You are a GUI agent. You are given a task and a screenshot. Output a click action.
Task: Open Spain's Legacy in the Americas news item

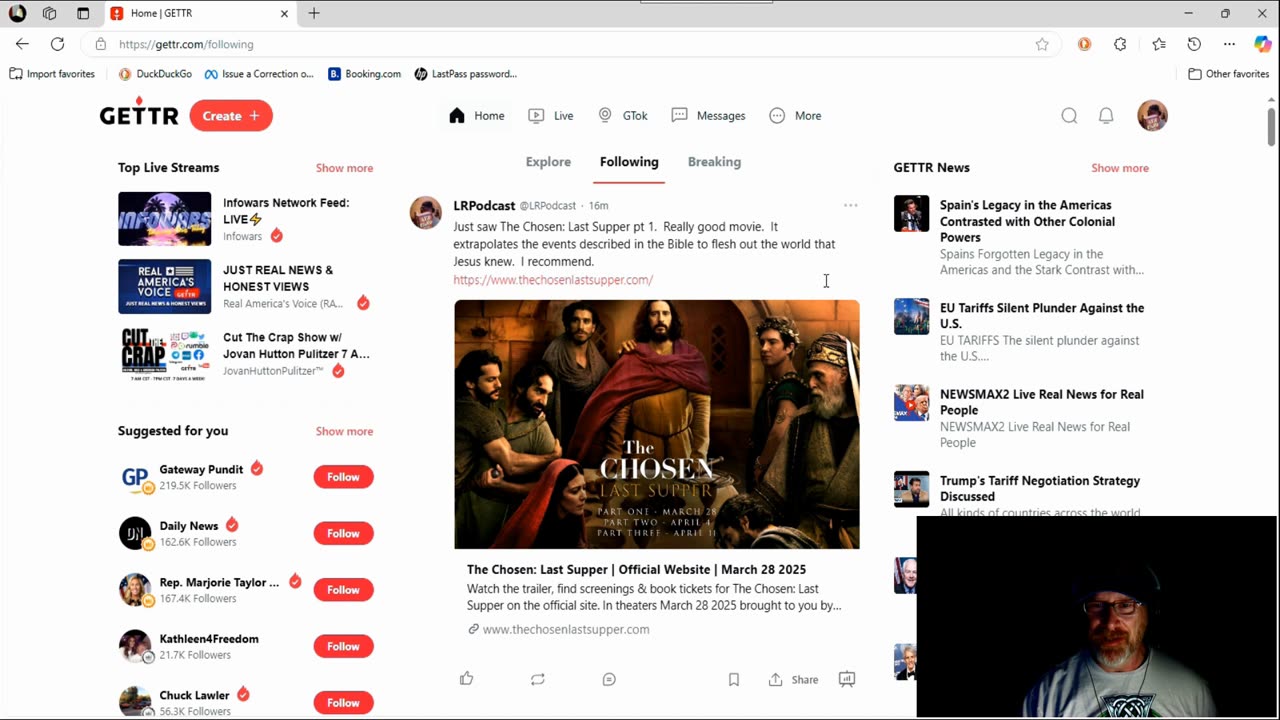[x=1022, y=237]
